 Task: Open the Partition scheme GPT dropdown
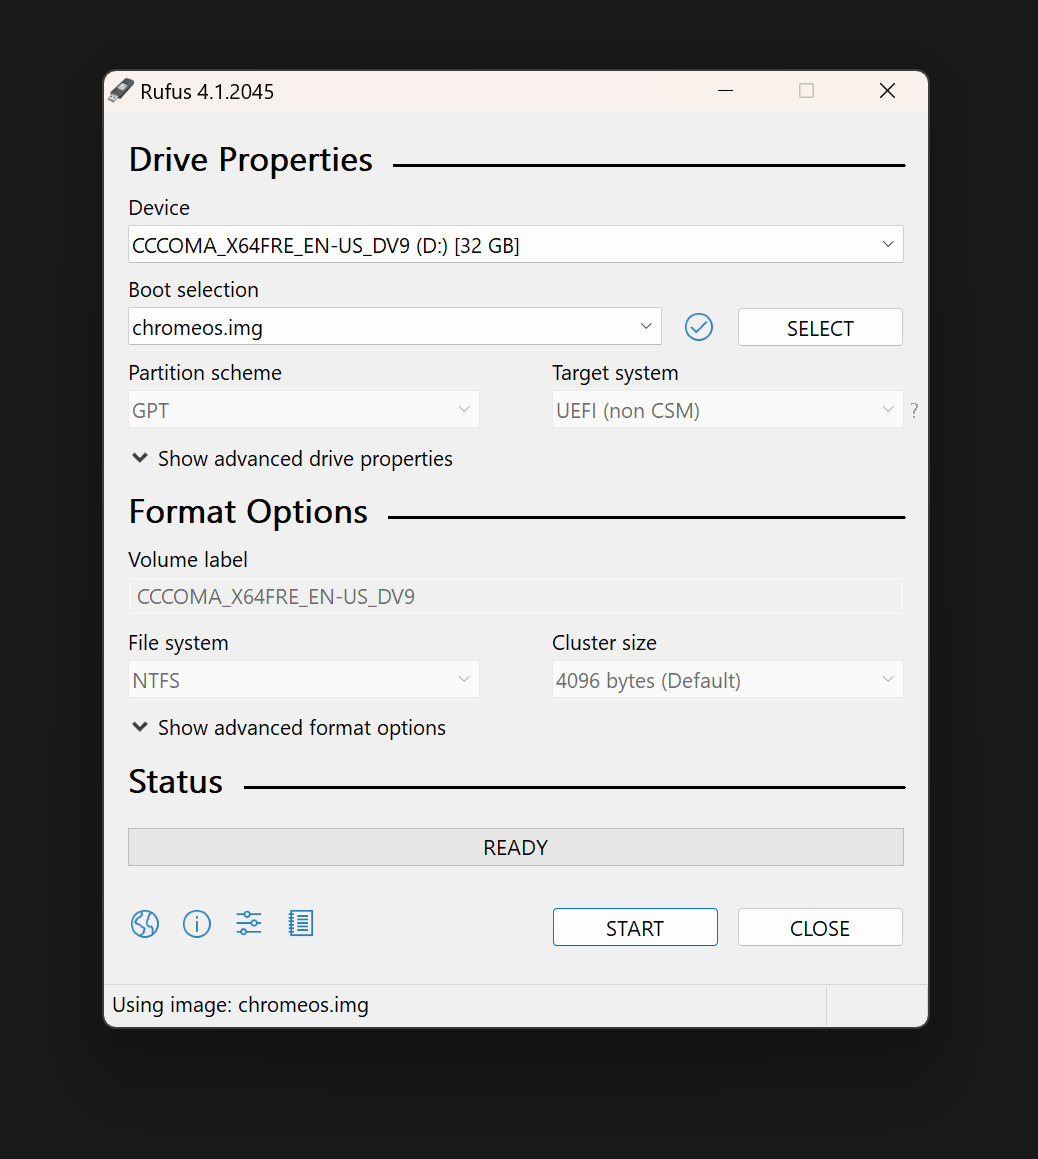[x=303, y=410]
